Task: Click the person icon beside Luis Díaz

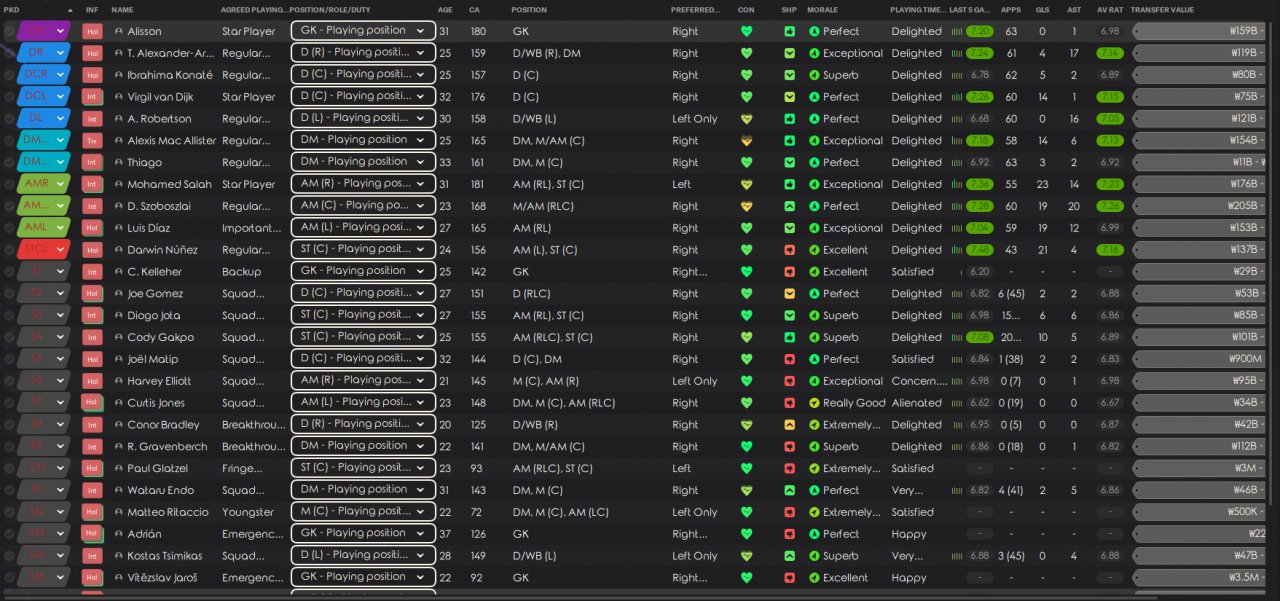Action: click(x=120, y=228)
